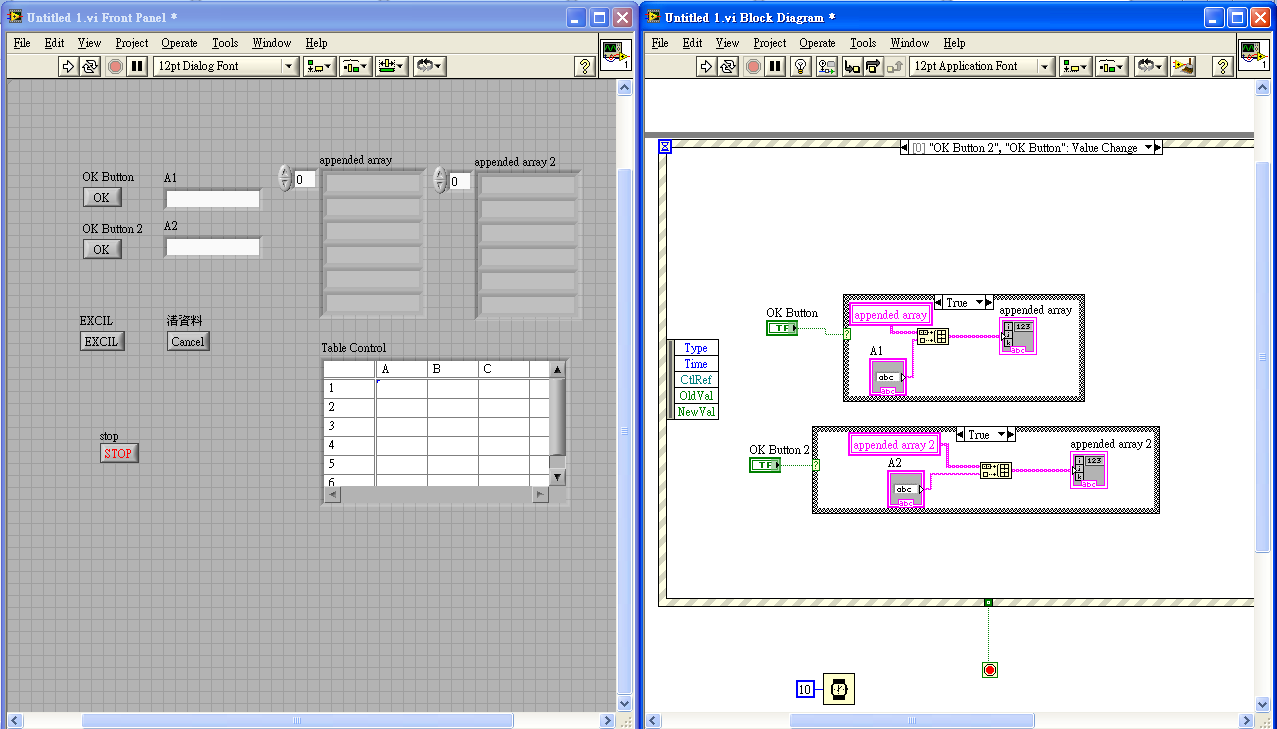Click Clean Up Diagram broom icon
Image resolution: width=1277 pixels, height=729 pixels.
[1183, 66]
